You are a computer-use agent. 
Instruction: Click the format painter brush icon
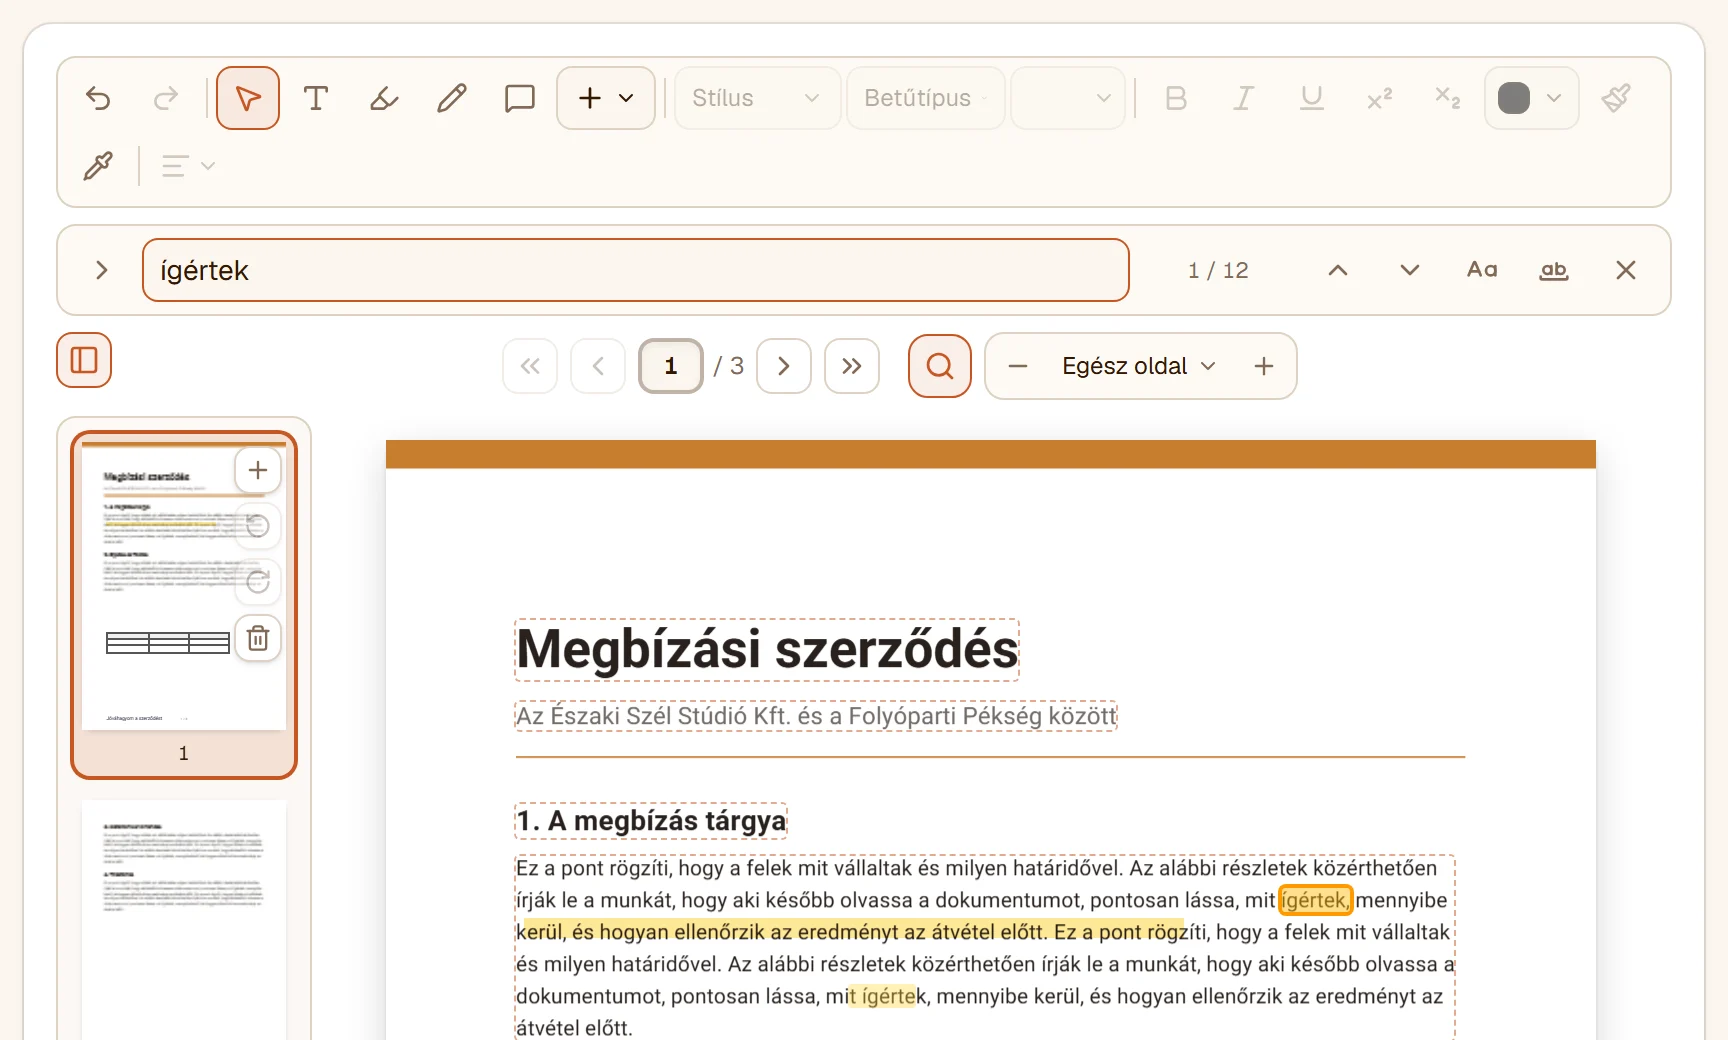(1616, 98)
